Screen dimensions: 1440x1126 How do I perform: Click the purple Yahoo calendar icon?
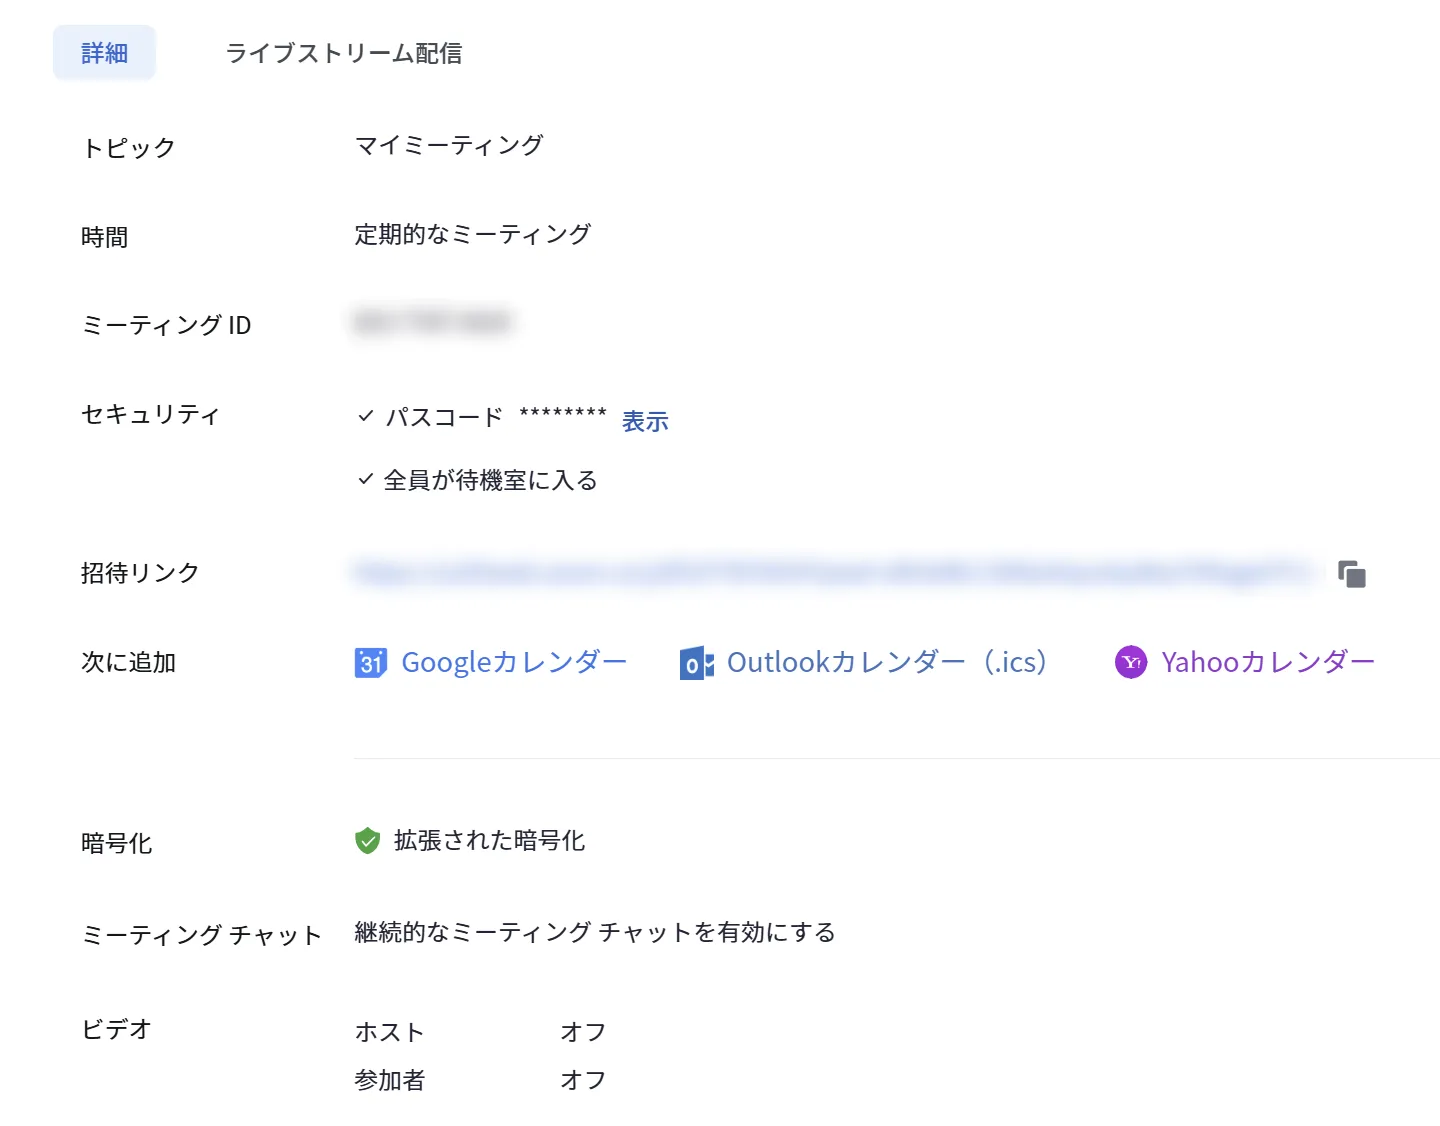(1131, 662)
